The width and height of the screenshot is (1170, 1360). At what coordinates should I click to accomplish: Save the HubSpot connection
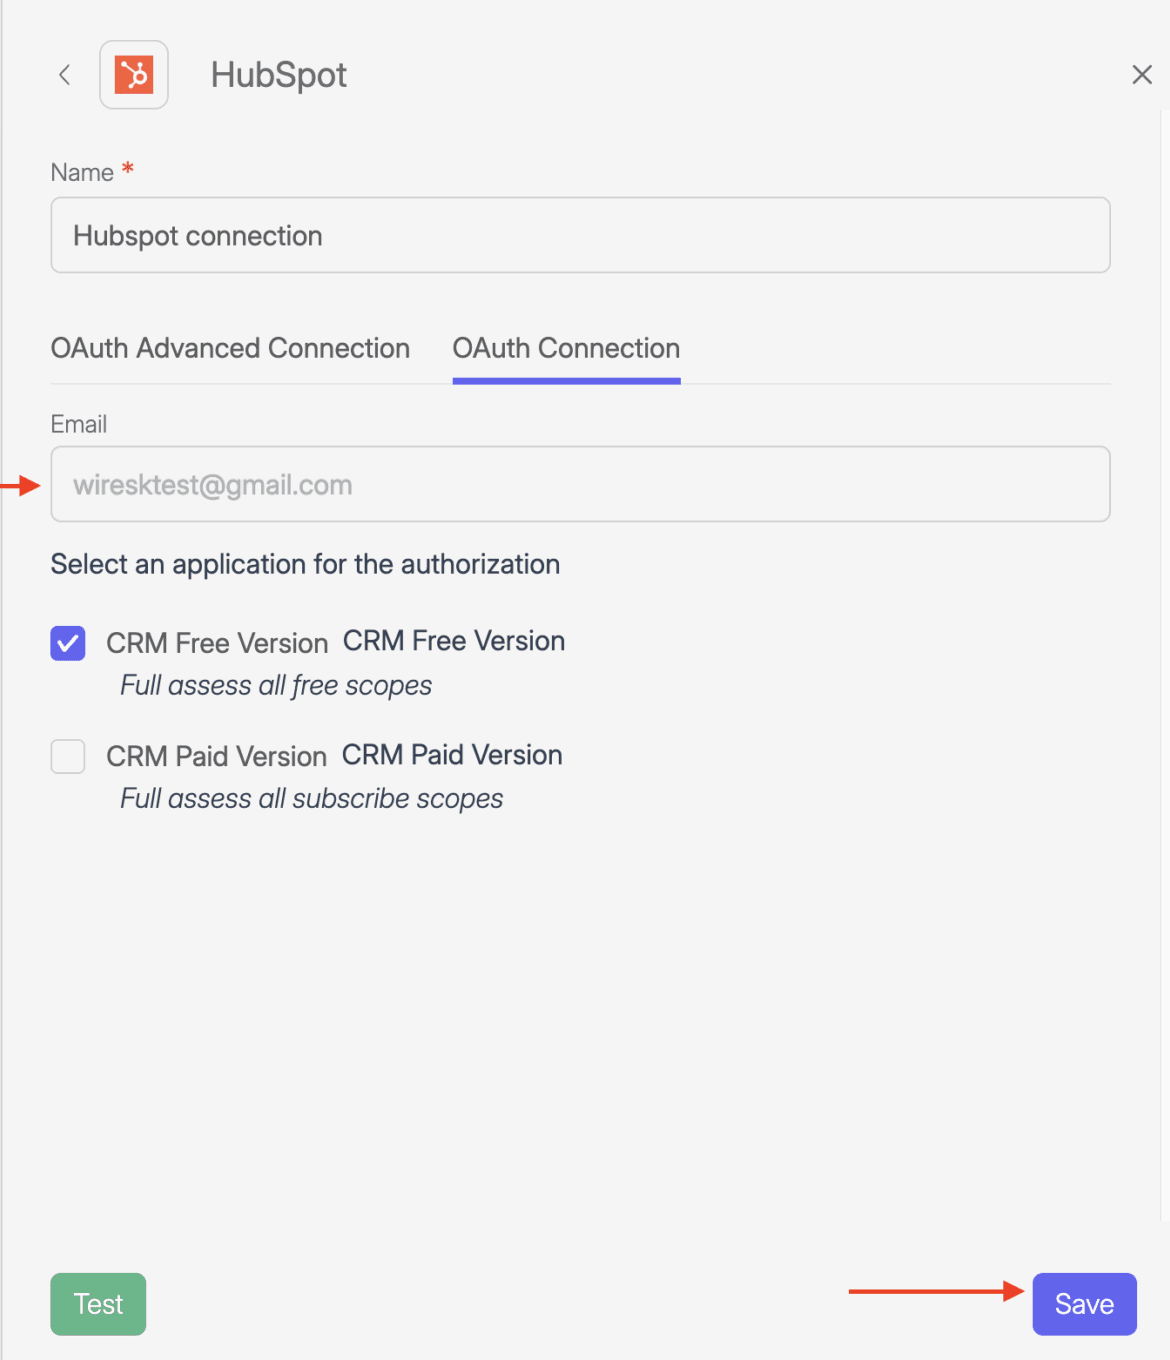click(1084, 1303)
